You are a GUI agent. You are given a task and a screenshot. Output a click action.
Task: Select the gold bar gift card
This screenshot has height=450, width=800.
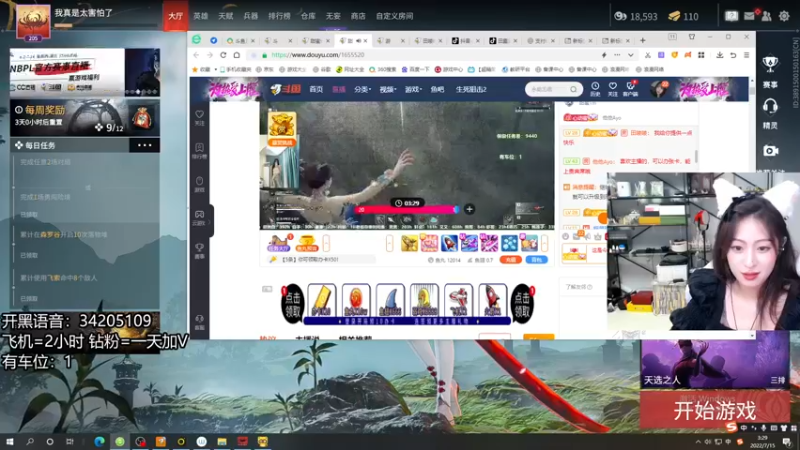[321, 300]
